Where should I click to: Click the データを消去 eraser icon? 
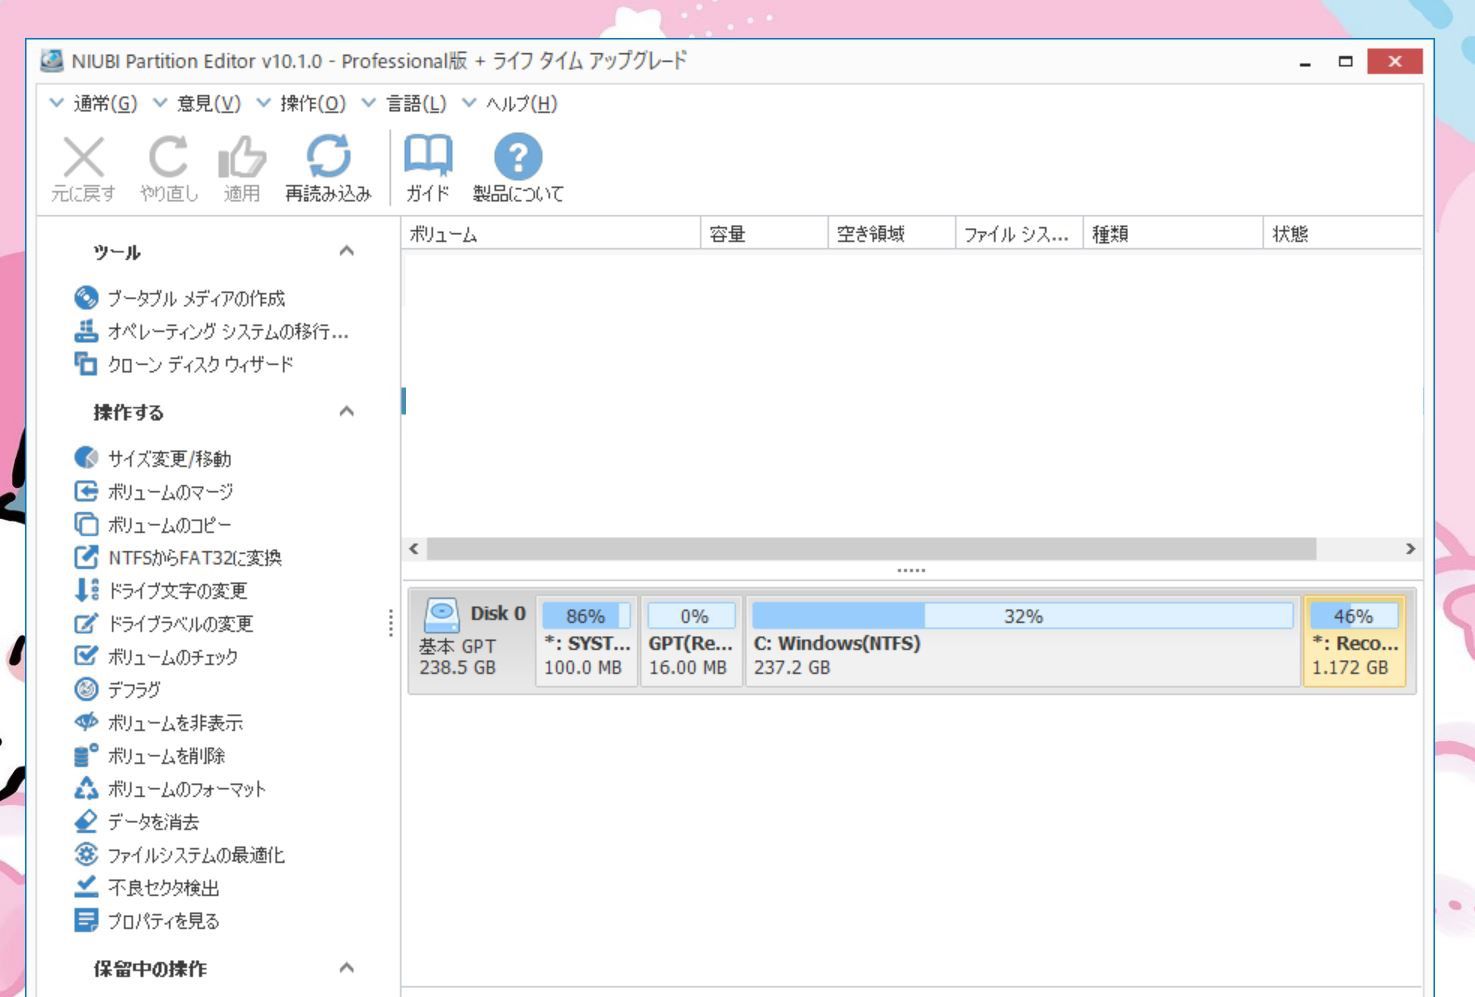tap(87, 821)
